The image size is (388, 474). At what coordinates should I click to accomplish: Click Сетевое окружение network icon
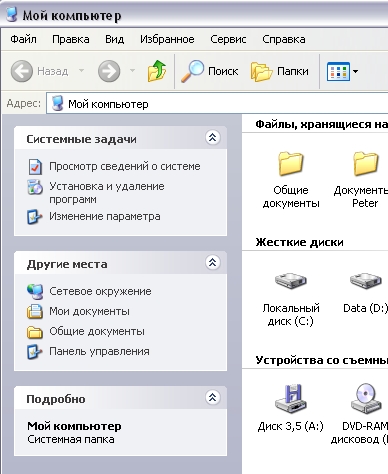pyautogui.click(x=35, y=292)
